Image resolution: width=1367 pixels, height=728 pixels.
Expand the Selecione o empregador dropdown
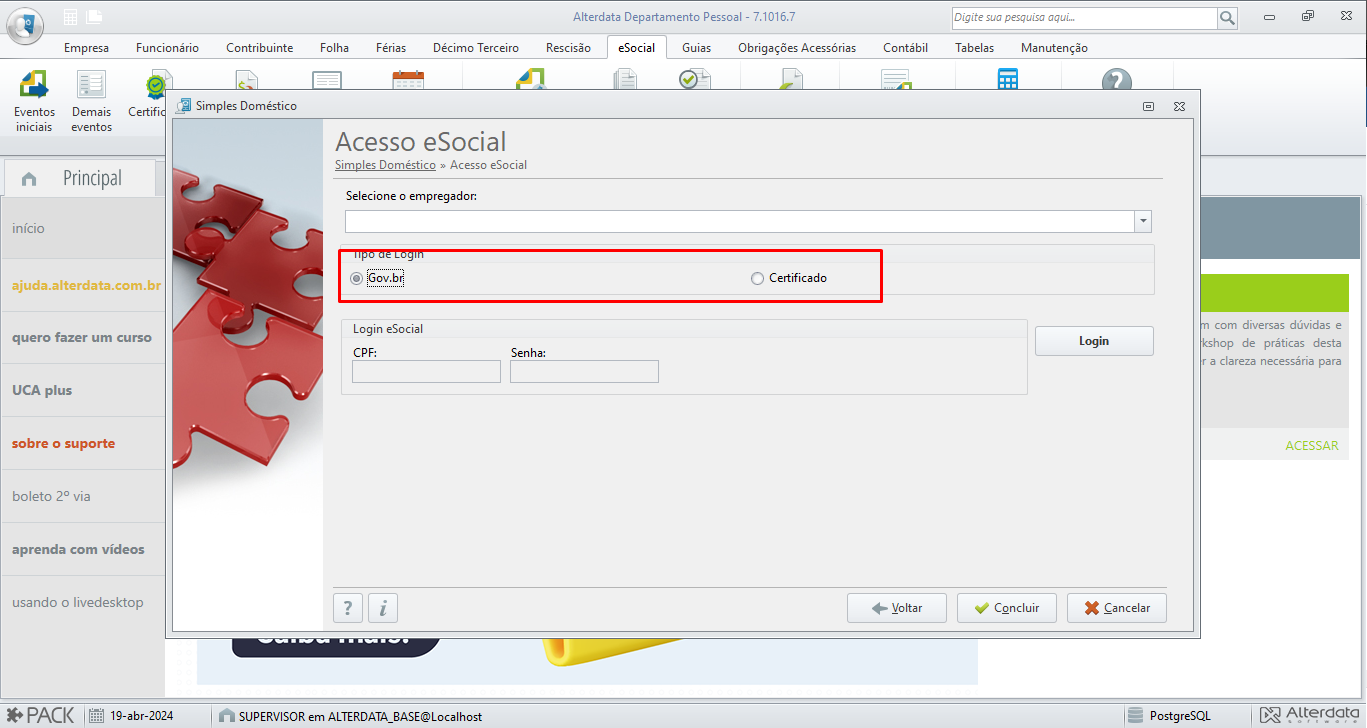(x=1143, y=222)
